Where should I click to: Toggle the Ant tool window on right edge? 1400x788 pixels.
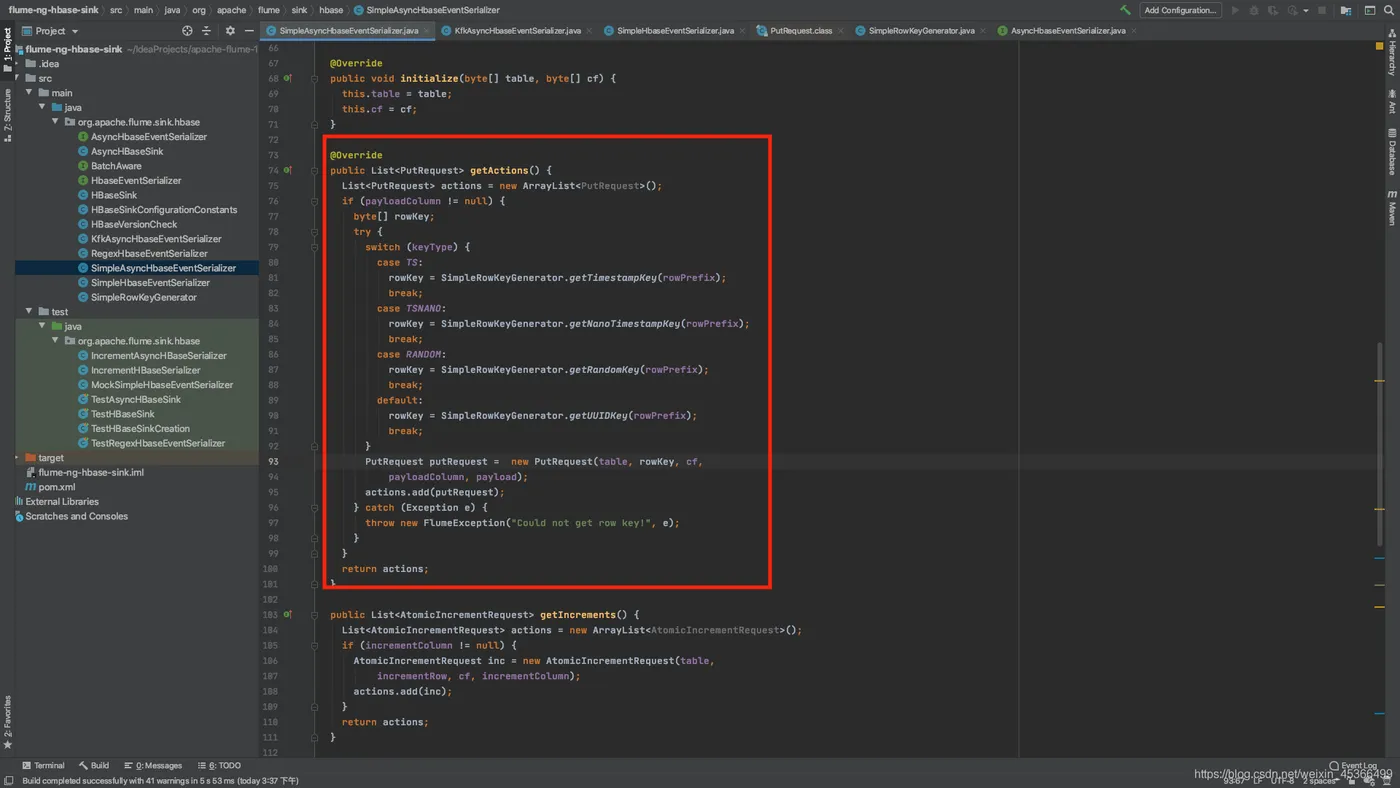point(1392,103)
